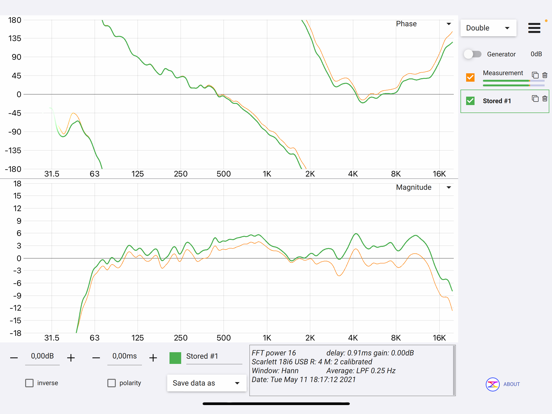Click the Date: Tue May 11 line
This screenshot has height=414, width=552.
point(303,380)
